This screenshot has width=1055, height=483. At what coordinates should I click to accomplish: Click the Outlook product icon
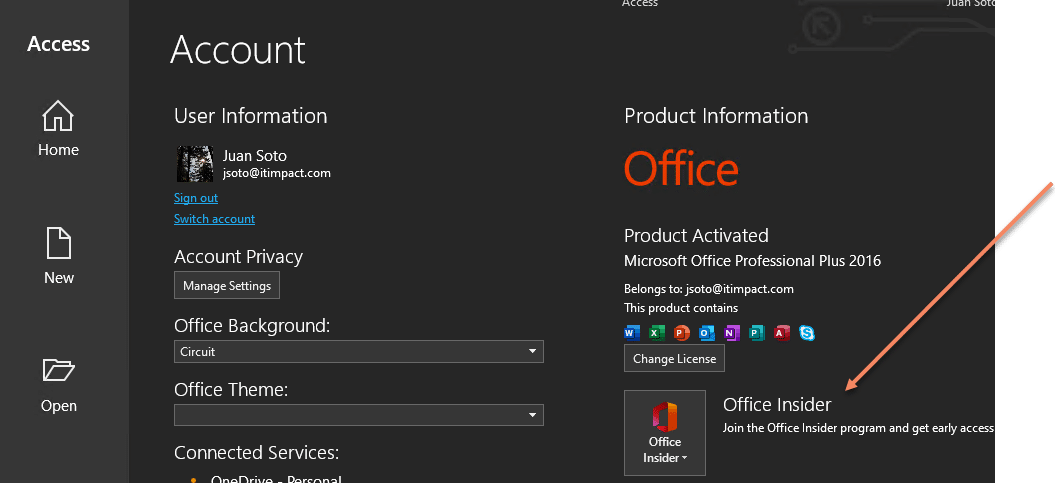click(x=706, y=332)
